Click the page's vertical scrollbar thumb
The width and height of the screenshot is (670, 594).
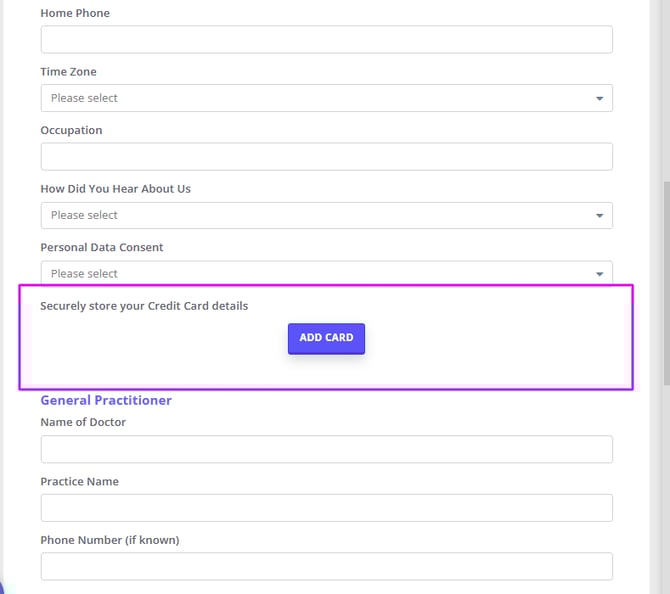tap(664, 280)
